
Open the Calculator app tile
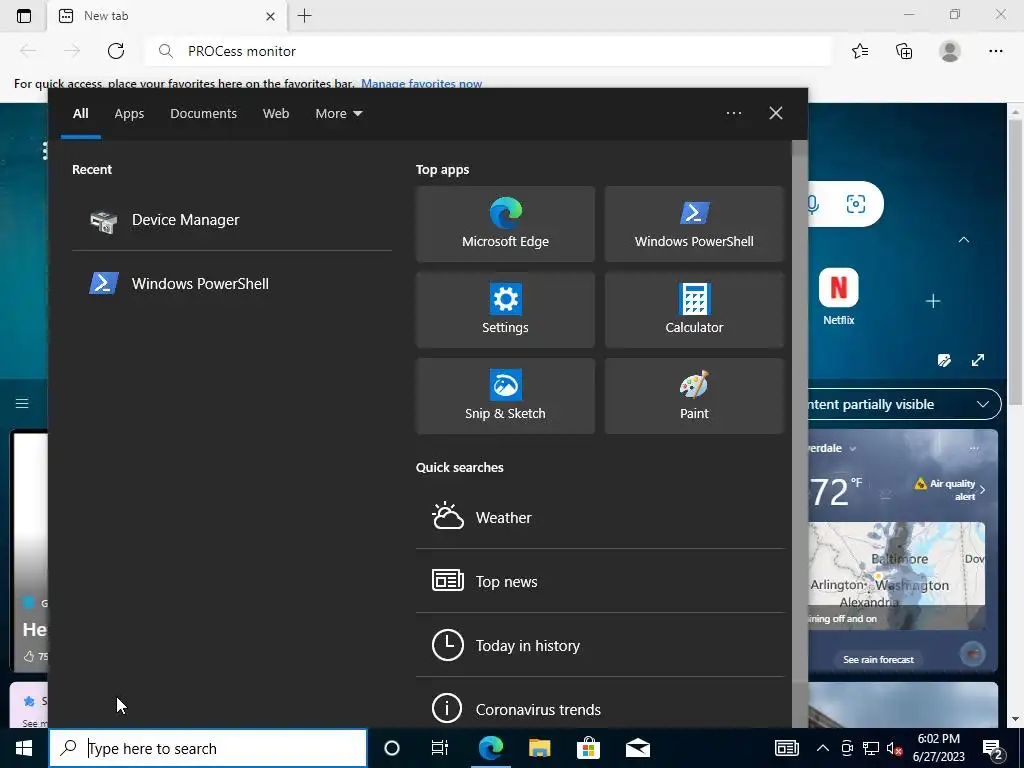pos(694,310)
